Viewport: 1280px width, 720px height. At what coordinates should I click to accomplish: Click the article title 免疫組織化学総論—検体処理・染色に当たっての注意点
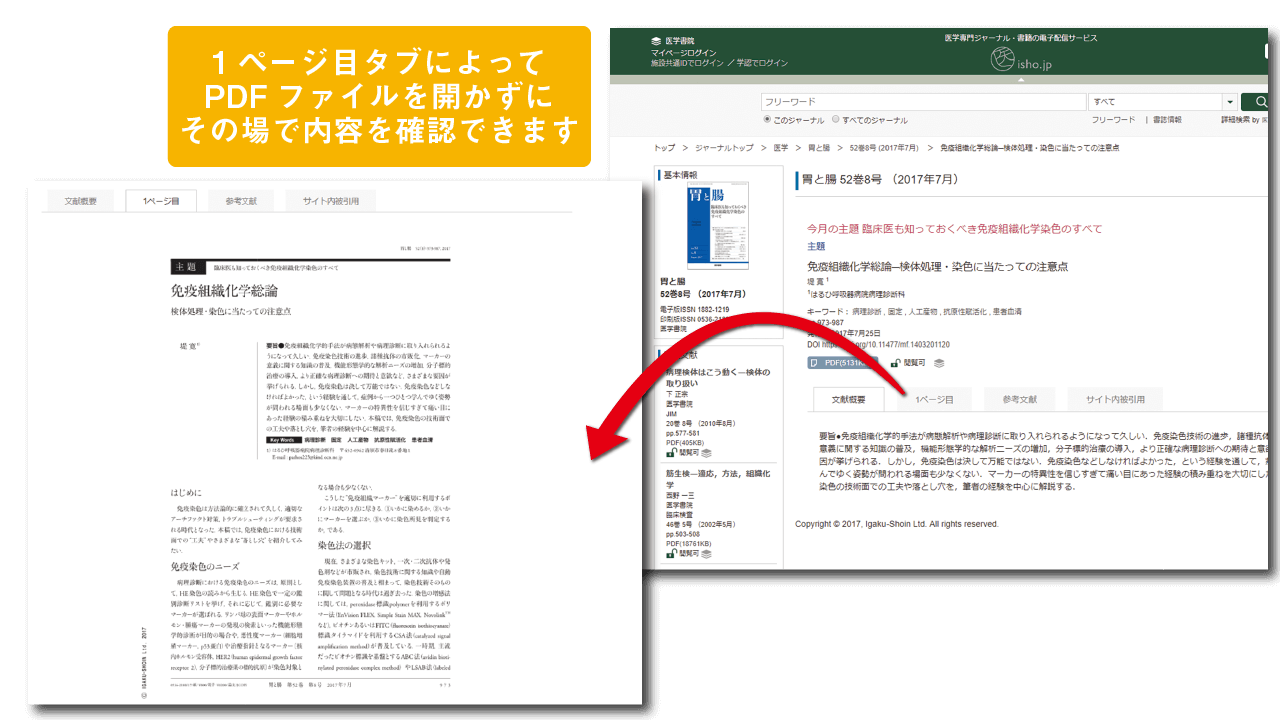pyautogui.click(x=937, y=266)
